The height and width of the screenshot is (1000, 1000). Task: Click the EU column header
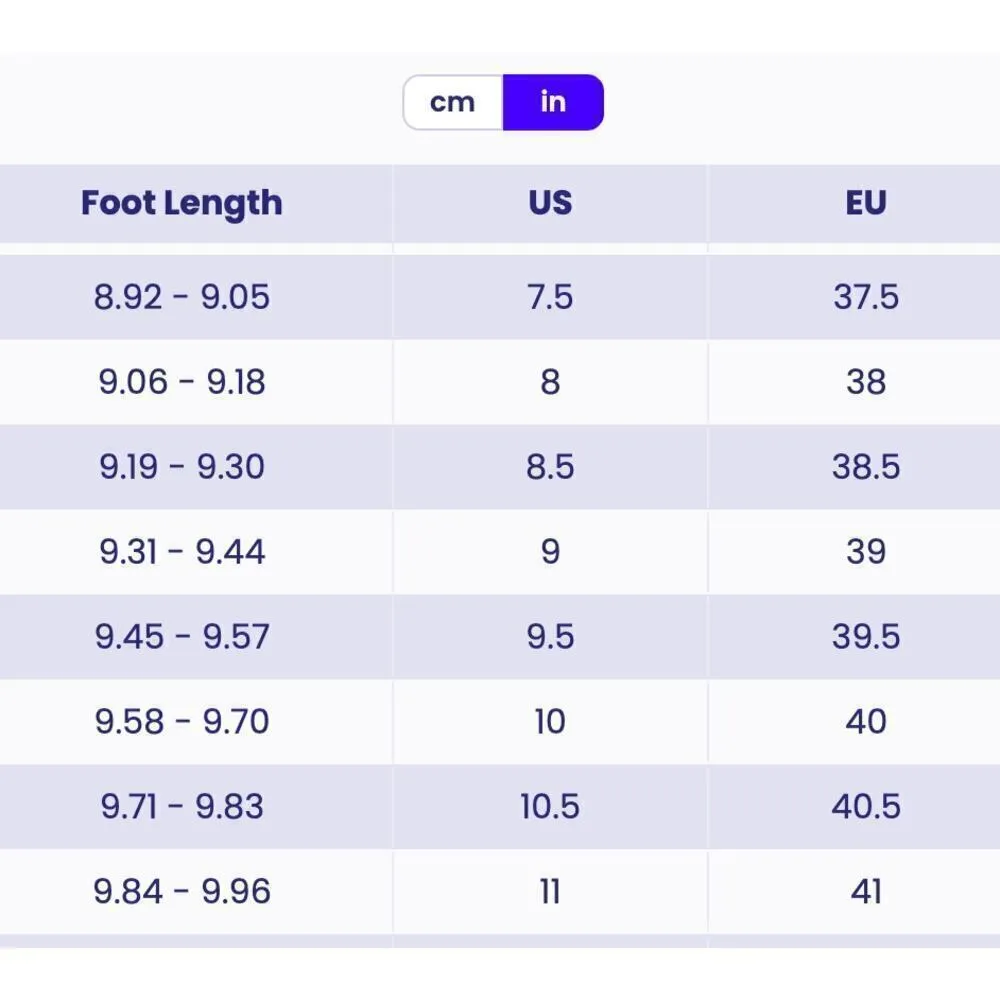click(866, 203)
